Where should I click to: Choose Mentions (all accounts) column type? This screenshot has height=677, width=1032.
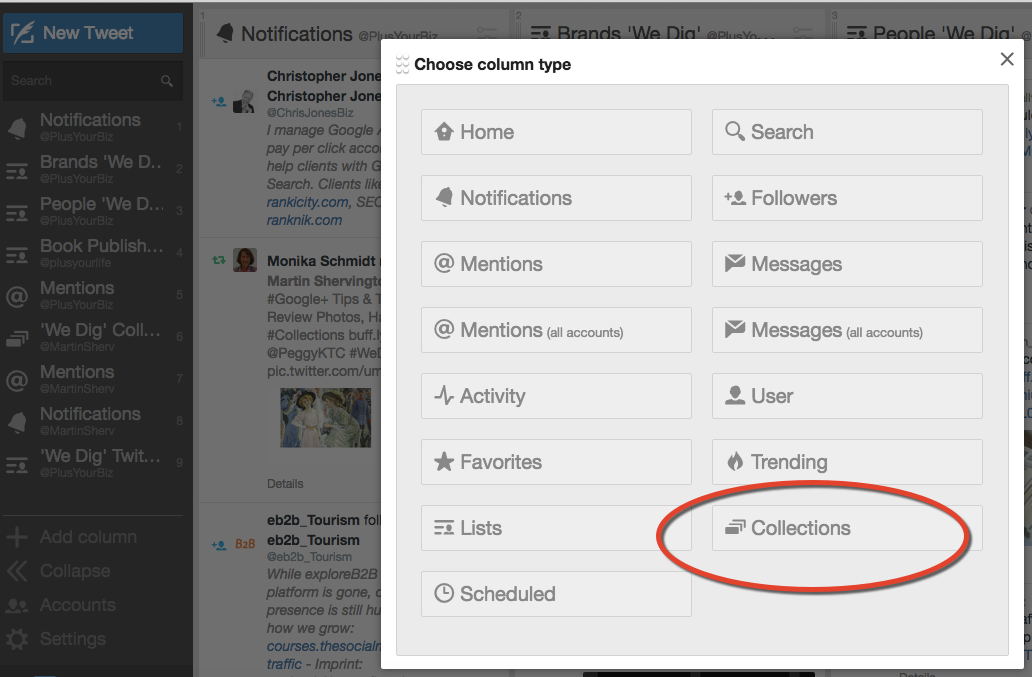click(x=556, y=330)
